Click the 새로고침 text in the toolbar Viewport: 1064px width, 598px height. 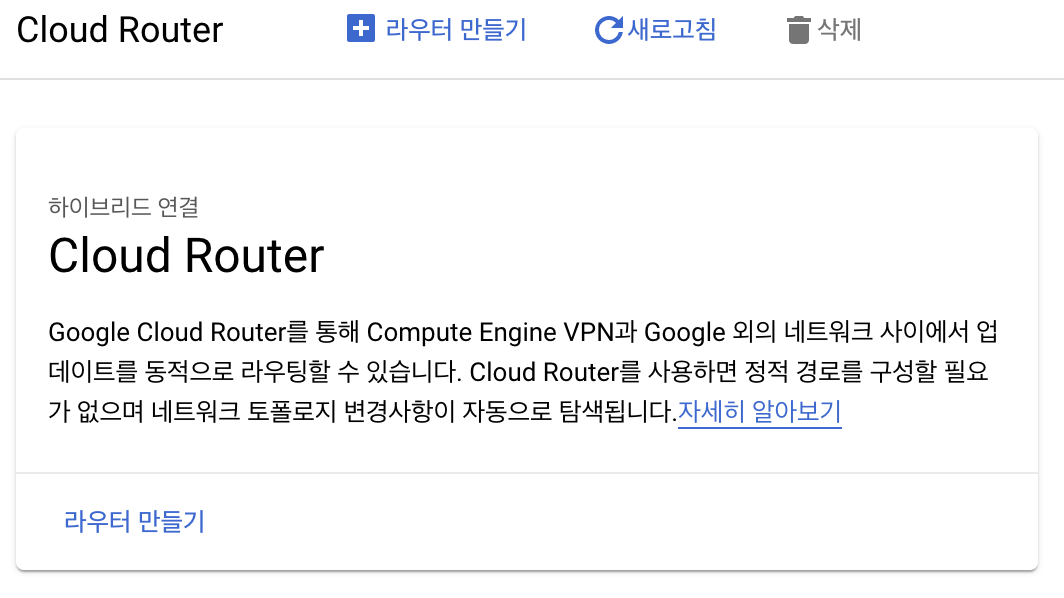pyautogui.click(x=672, y=29)
